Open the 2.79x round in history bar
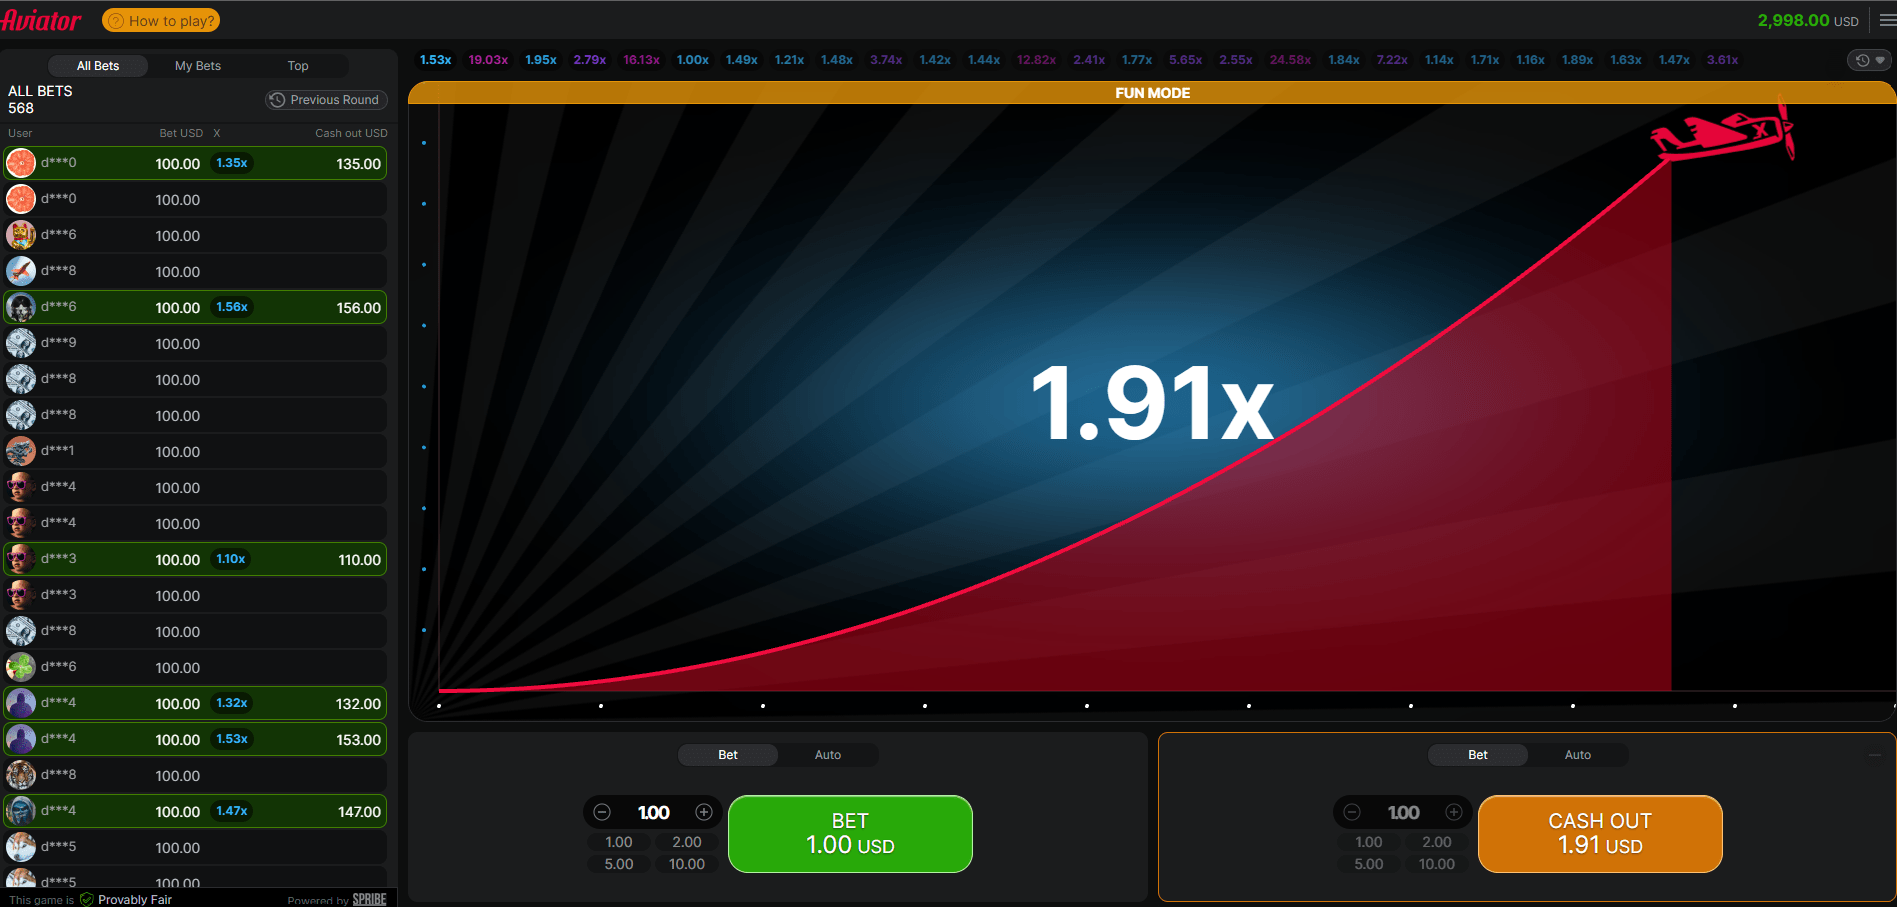 pyautogui.click(x=590, y=60)
